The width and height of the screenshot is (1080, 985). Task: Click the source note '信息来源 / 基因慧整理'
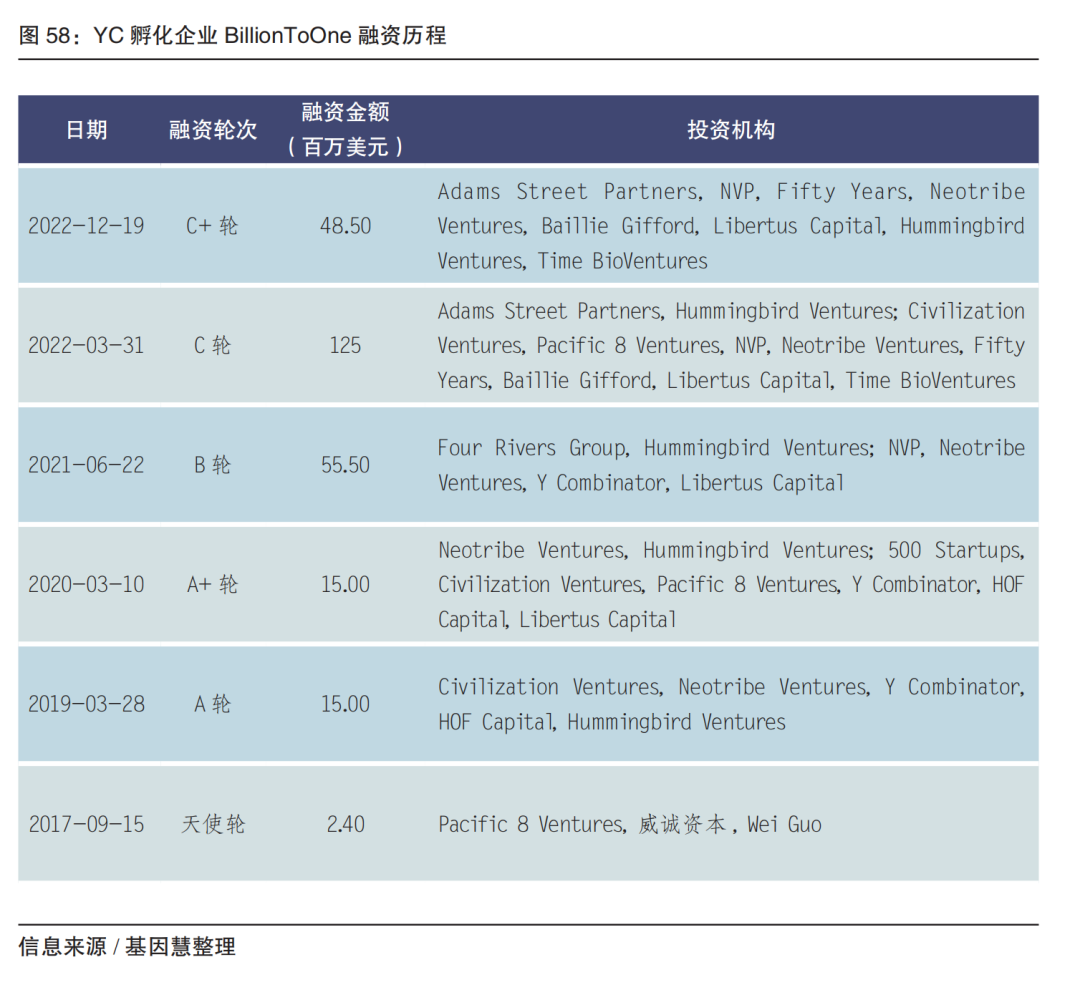click(x=127, y=946)
